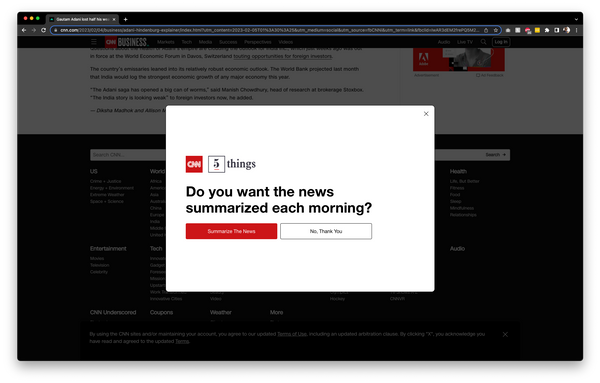
Task: Open the CNN hamburger menu
Action: pyautogui.click(x=94, y=42)
